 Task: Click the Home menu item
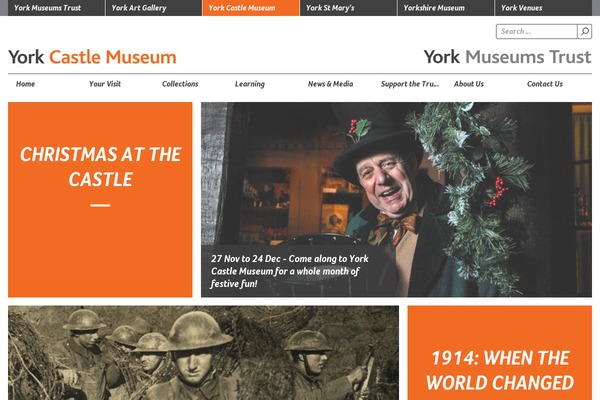pyautogui.click(x=25, y=84)
